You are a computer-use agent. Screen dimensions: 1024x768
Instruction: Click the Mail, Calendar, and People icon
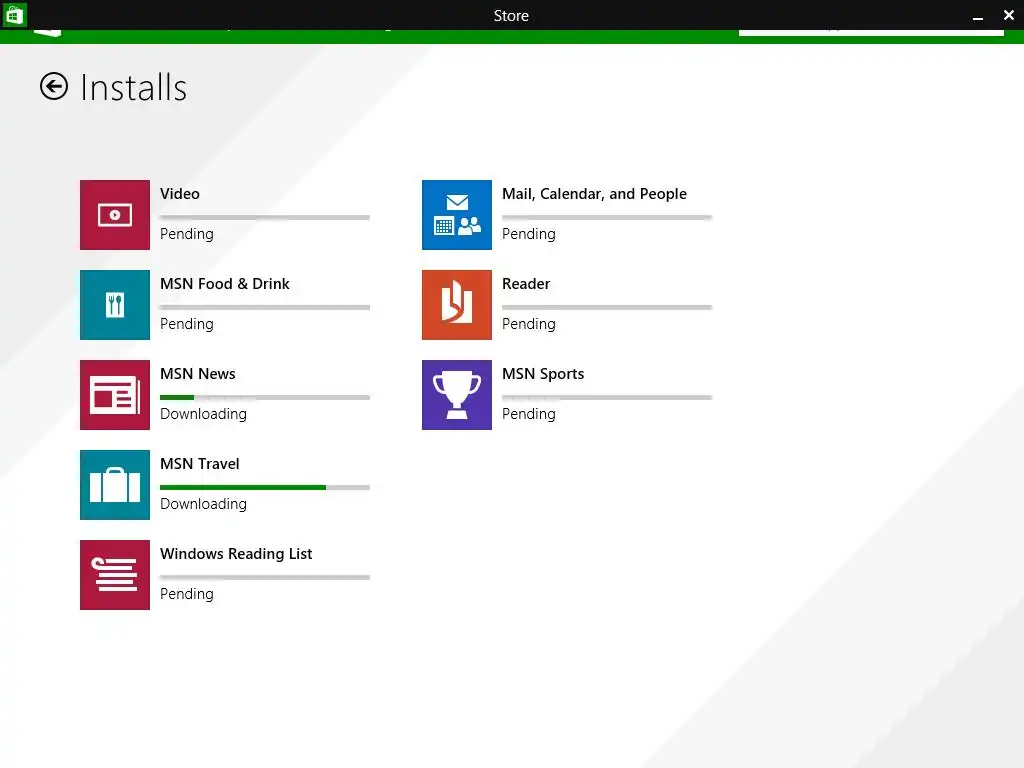457,215
